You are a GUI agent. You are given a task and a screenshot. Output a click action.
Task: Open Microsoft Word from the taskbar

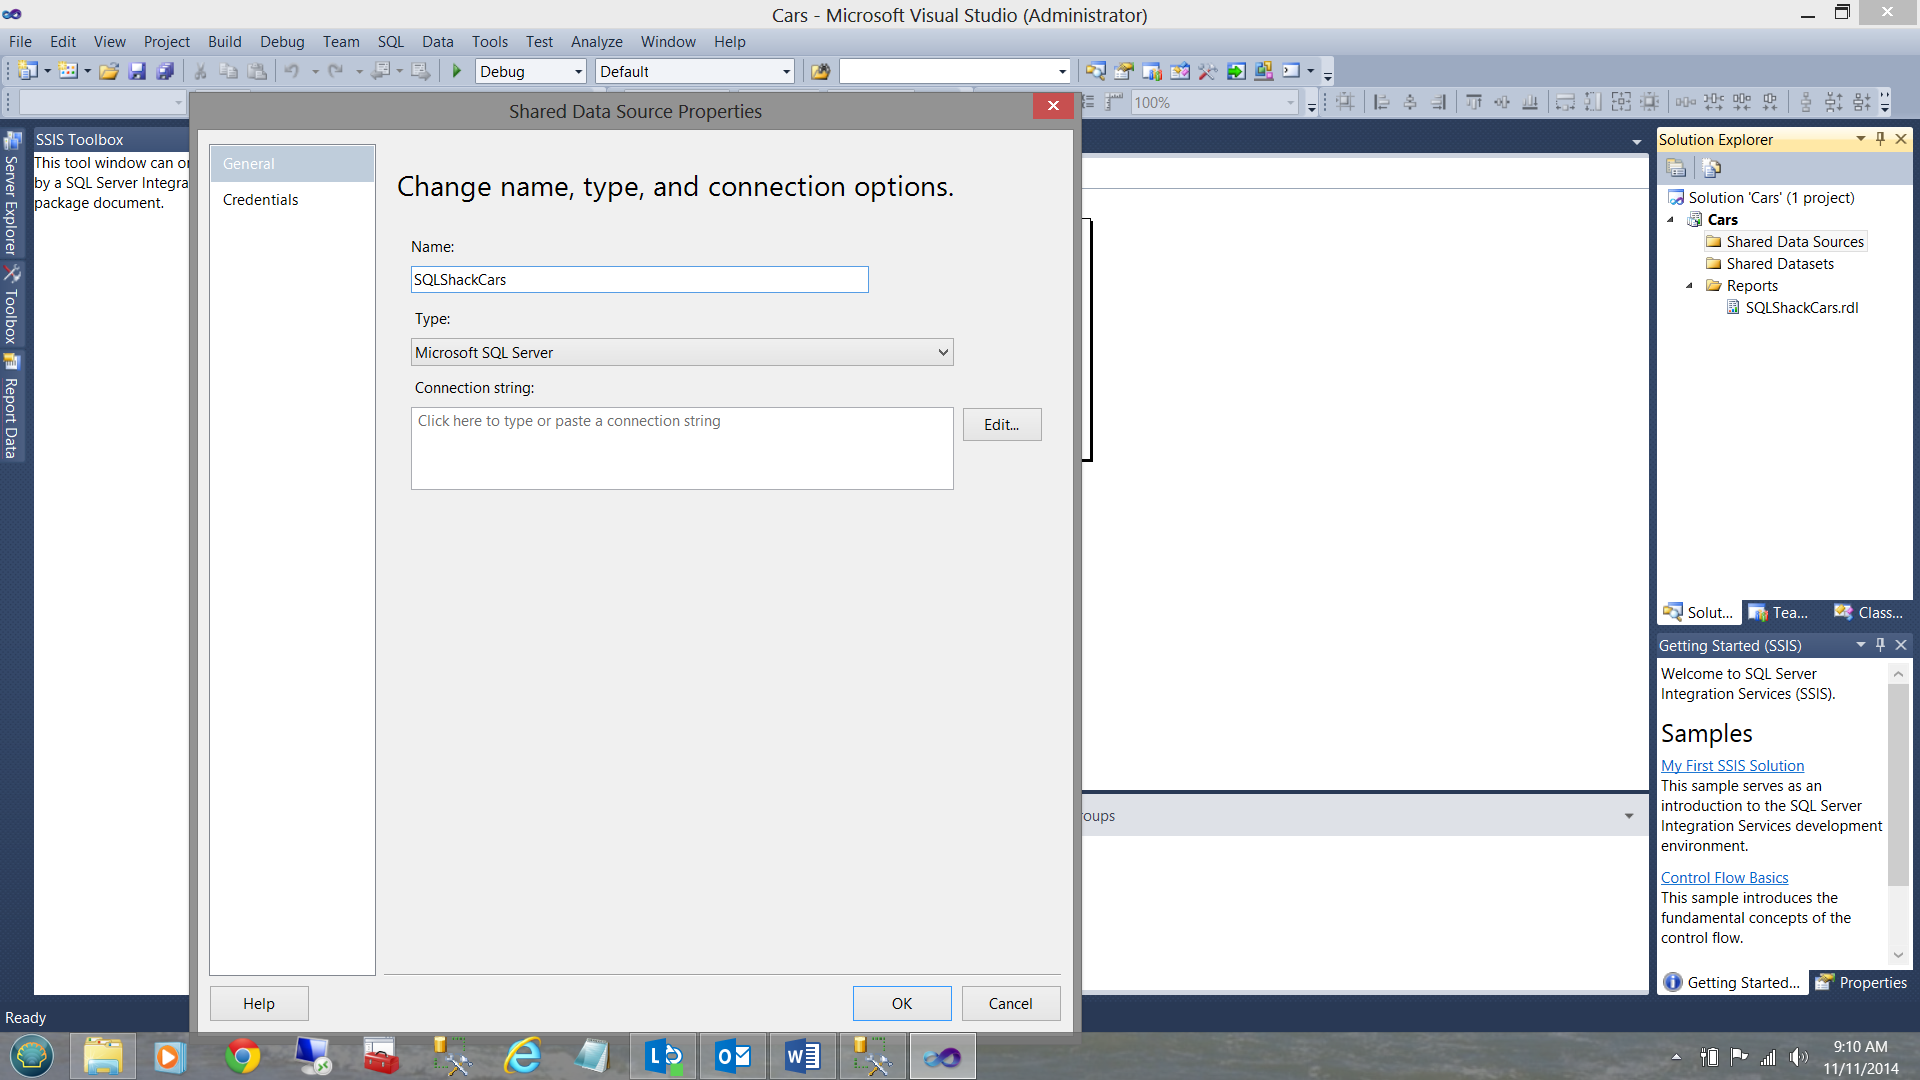(x=802, y=1056)
